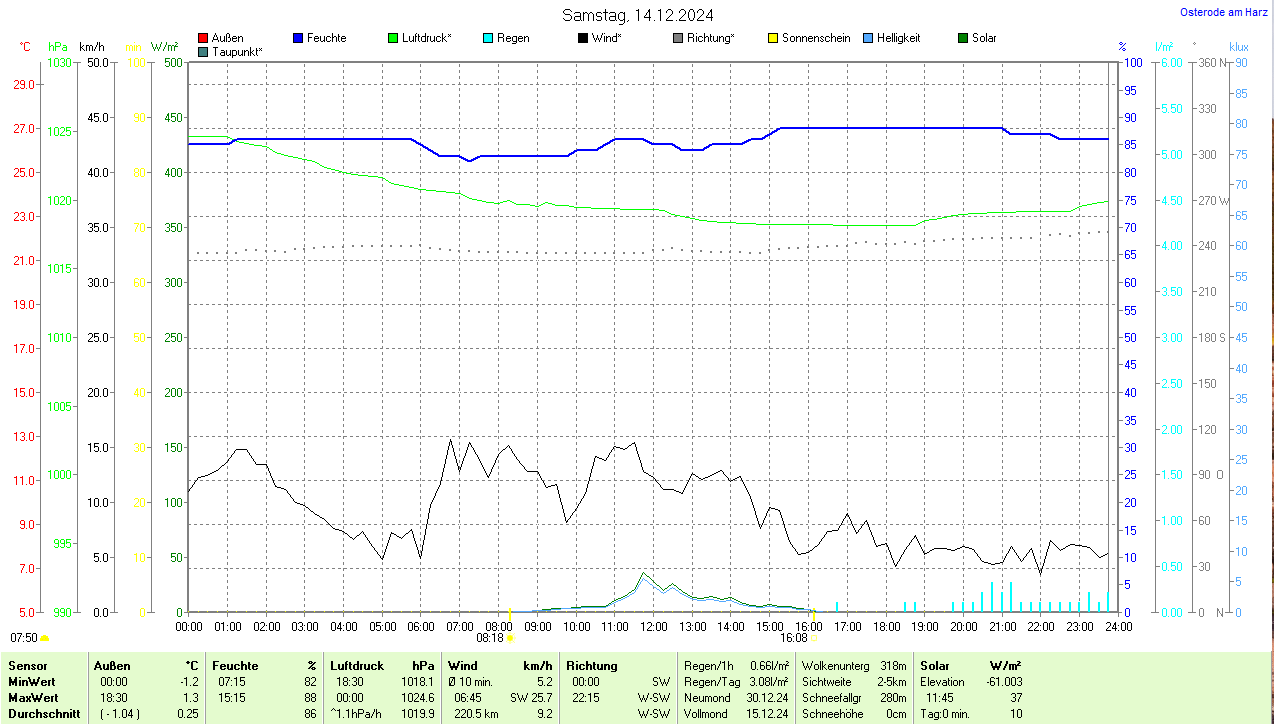1274x724 pixels.
Task: Click the sunrise icon next to 08:18
Action: point(510,637)
